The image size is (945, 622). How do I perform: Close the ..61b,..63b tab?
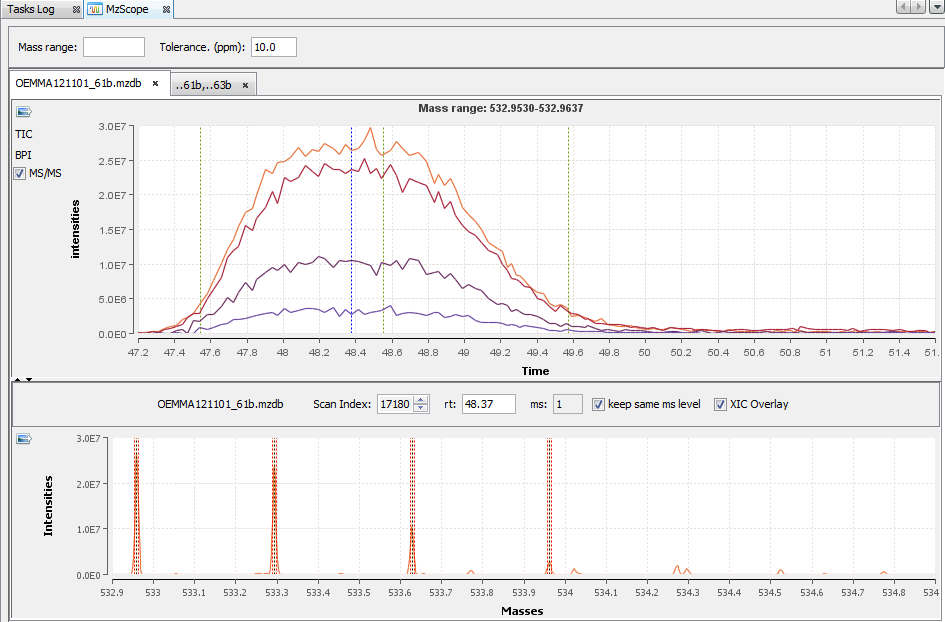(245, 85)
